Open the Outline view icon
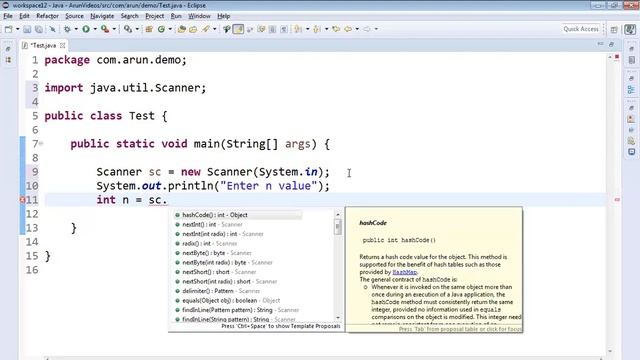The width and height of the screenshot is (640, 360). click(x=631, y=89)
